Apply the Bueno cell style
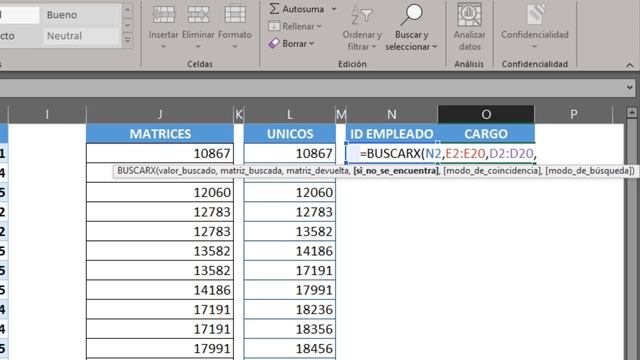640x360 pixels. coord(82,15)
